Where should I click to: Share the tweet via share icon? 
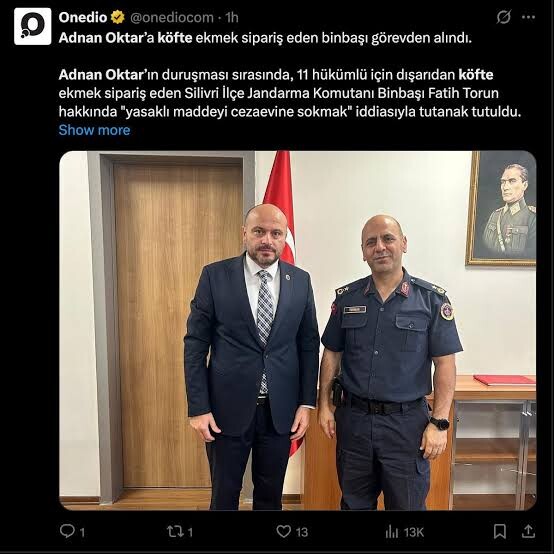528,531
